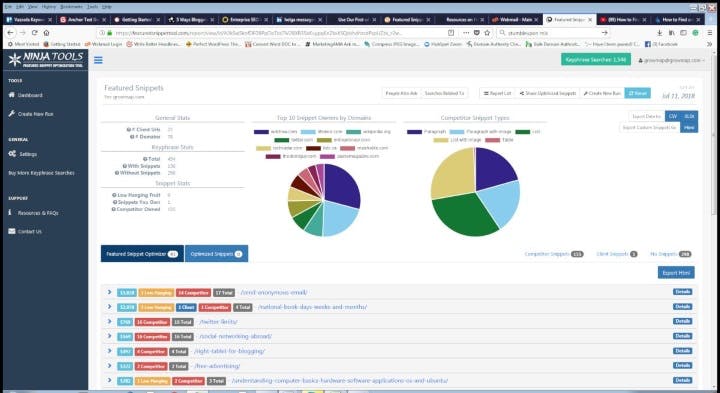Select the Optimized Snippets tab
The height and width of the screenshot is (393, 720).
pyautogui.click(x=216, y=254)
